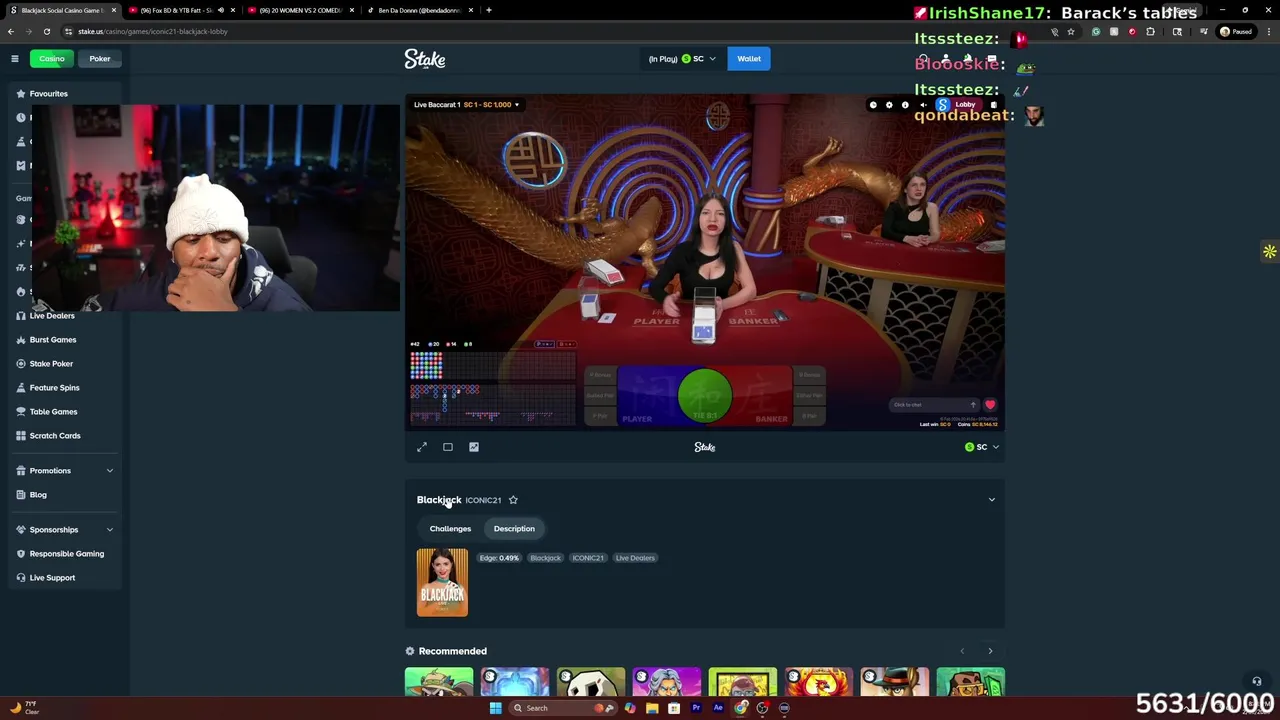Open the Favourites star in sidebar
Viewport: 1280px width, 720px height.
click(20, 94)
